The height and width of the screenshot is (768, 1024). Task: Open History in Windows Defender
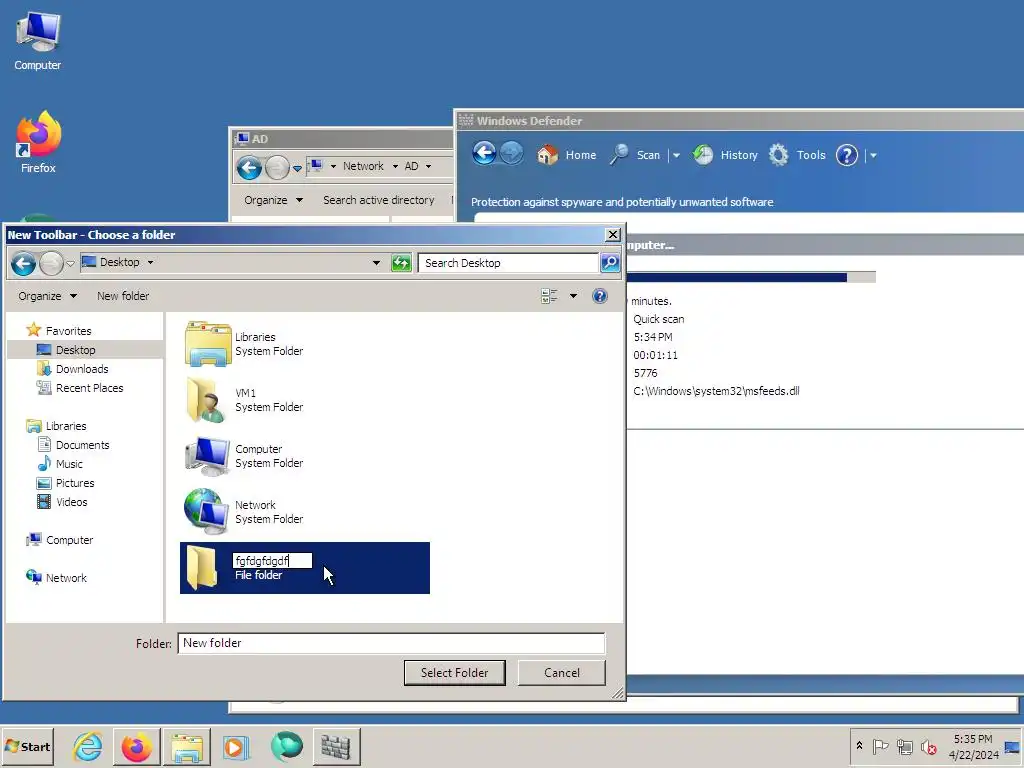coord(725,155)
